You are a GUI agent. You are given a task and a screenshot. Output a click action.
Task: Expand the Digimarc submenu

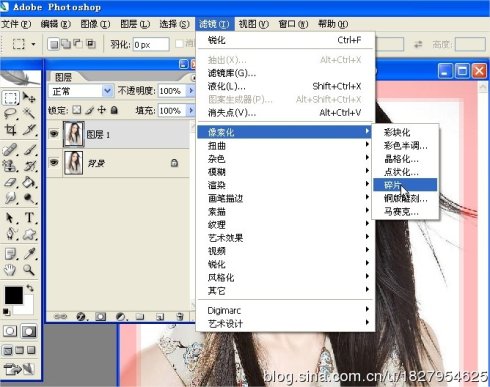tap(286, 310)
